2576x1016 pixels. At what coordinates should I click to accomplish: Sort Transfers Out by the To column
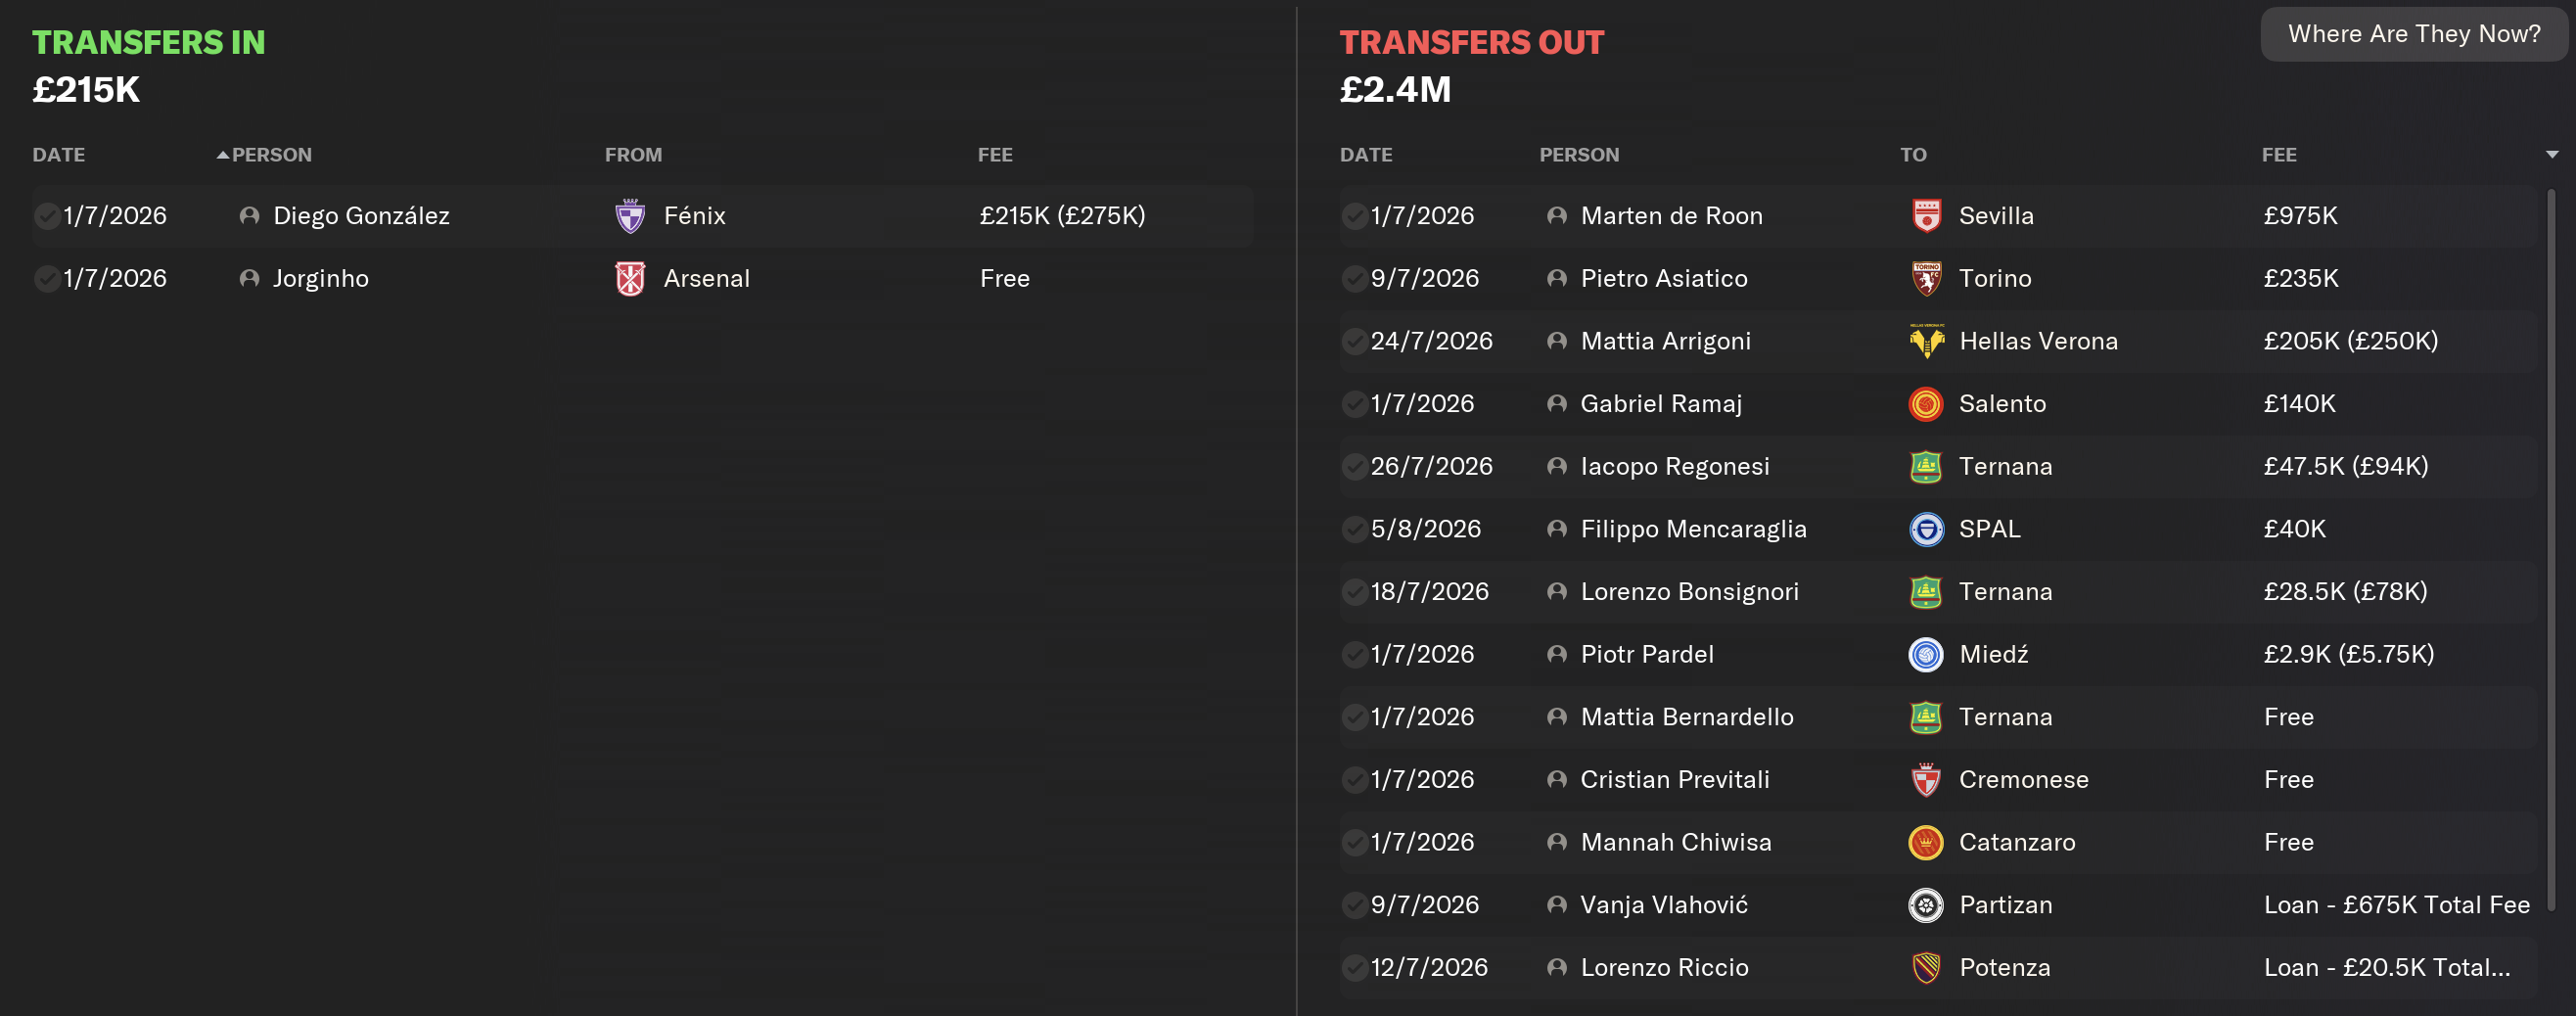pyautogui.click(x=1913, y=155)
